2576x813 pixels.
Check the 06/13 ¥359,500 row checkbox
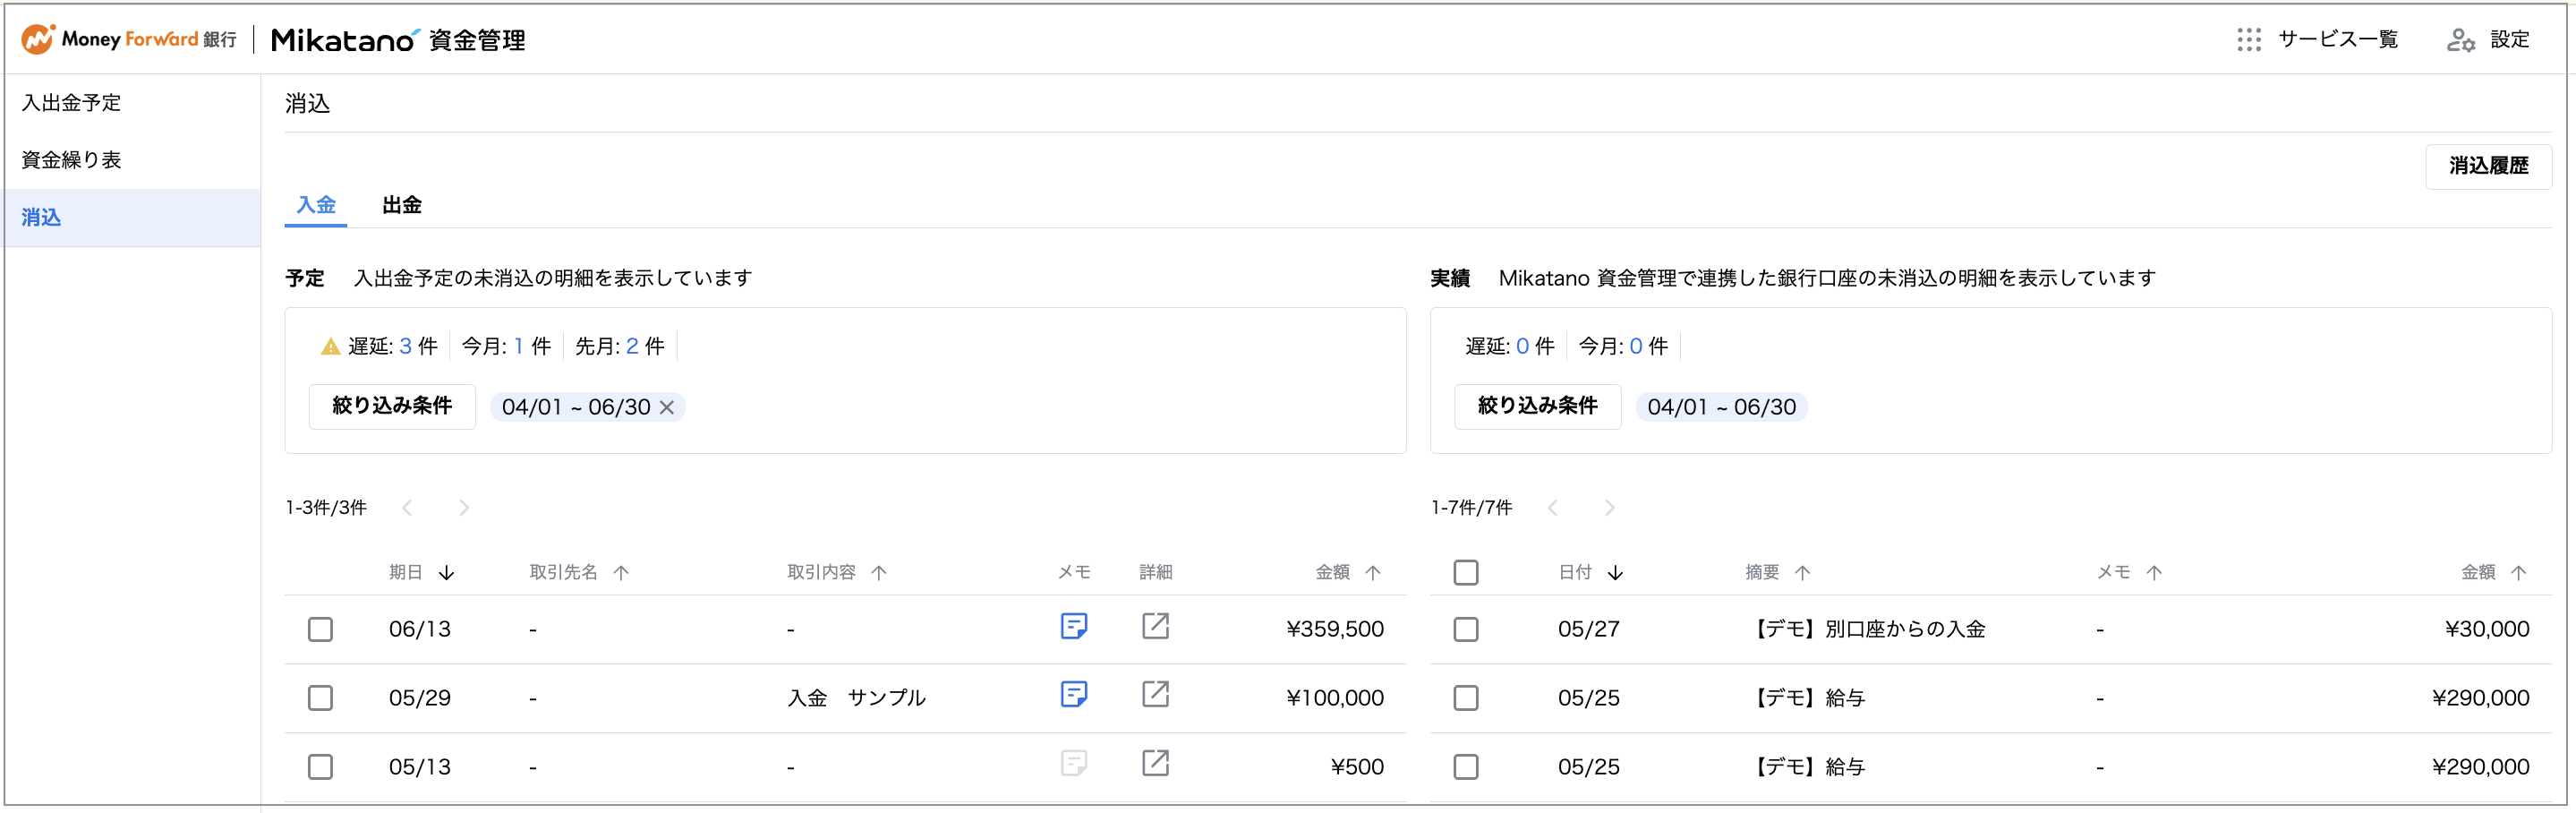tap(320, 629)
